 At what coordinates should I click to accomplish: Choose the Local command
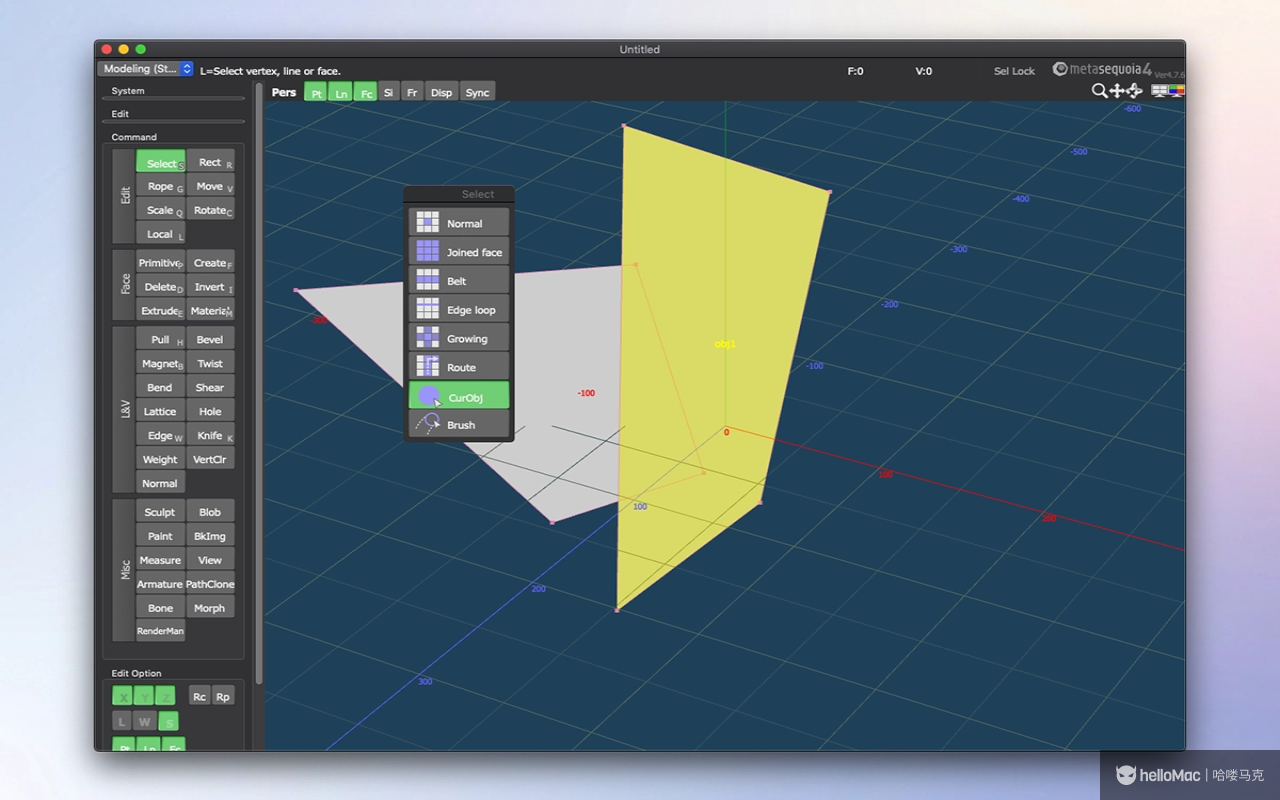[x=161, y=234]
